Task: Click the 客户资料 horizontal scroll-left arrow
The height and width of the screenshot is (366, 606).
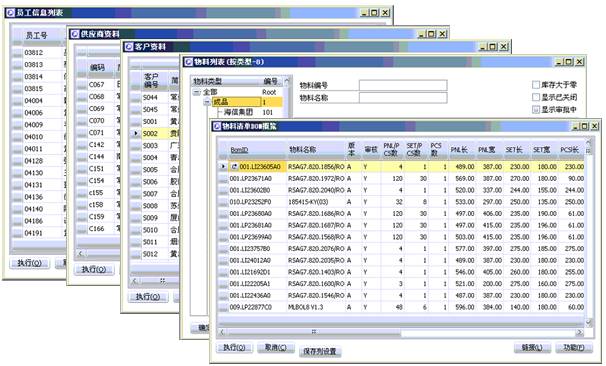Action: (134, 281)
